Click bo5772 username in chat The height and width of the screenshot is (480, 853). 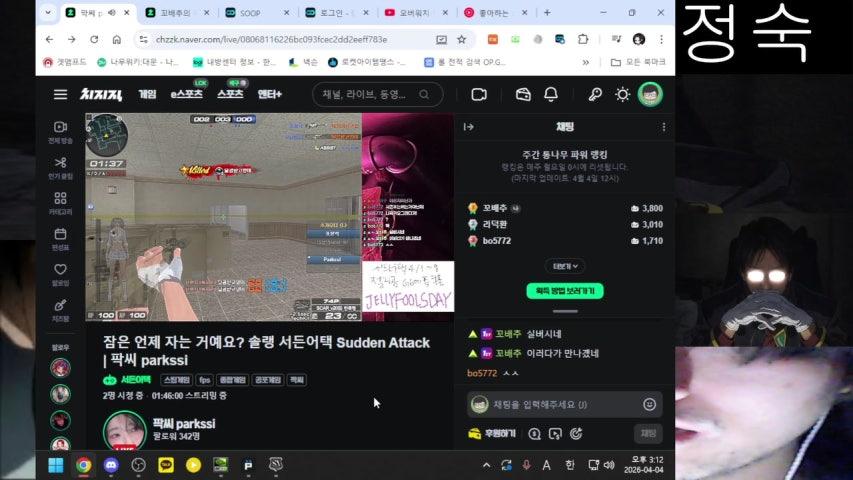(482, 373)
